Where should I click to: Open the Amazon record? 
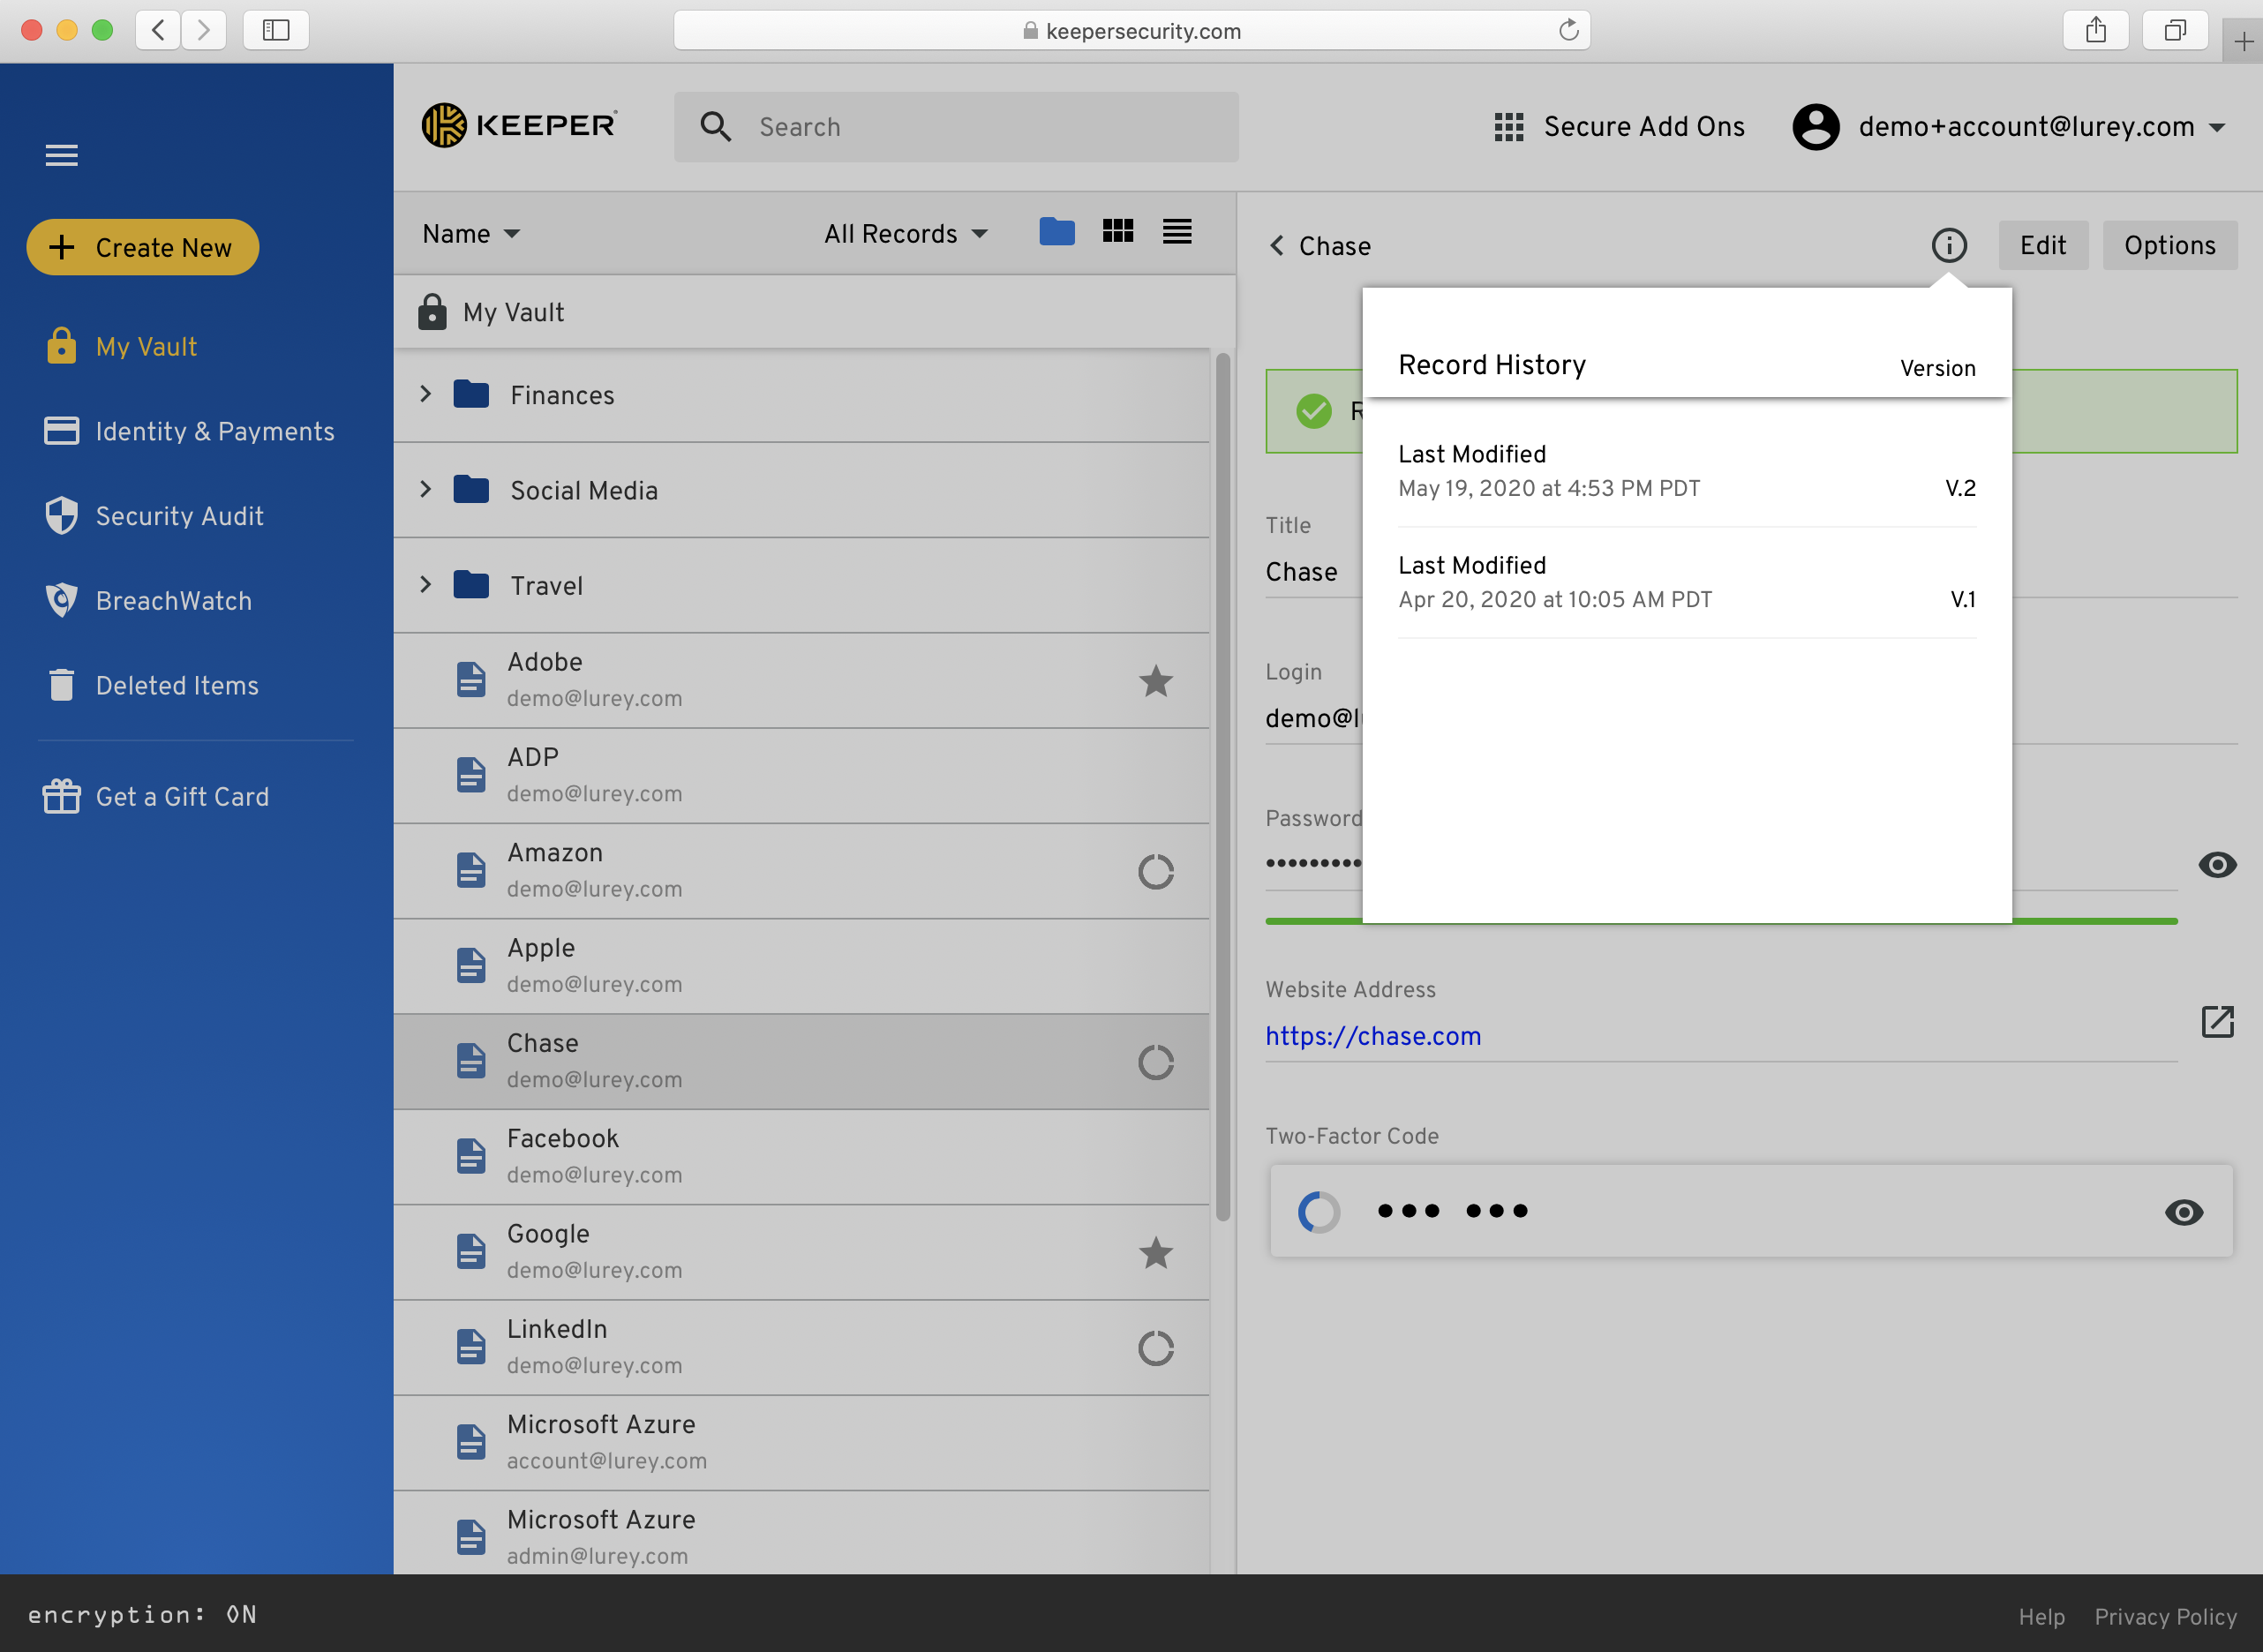point(801,871)
